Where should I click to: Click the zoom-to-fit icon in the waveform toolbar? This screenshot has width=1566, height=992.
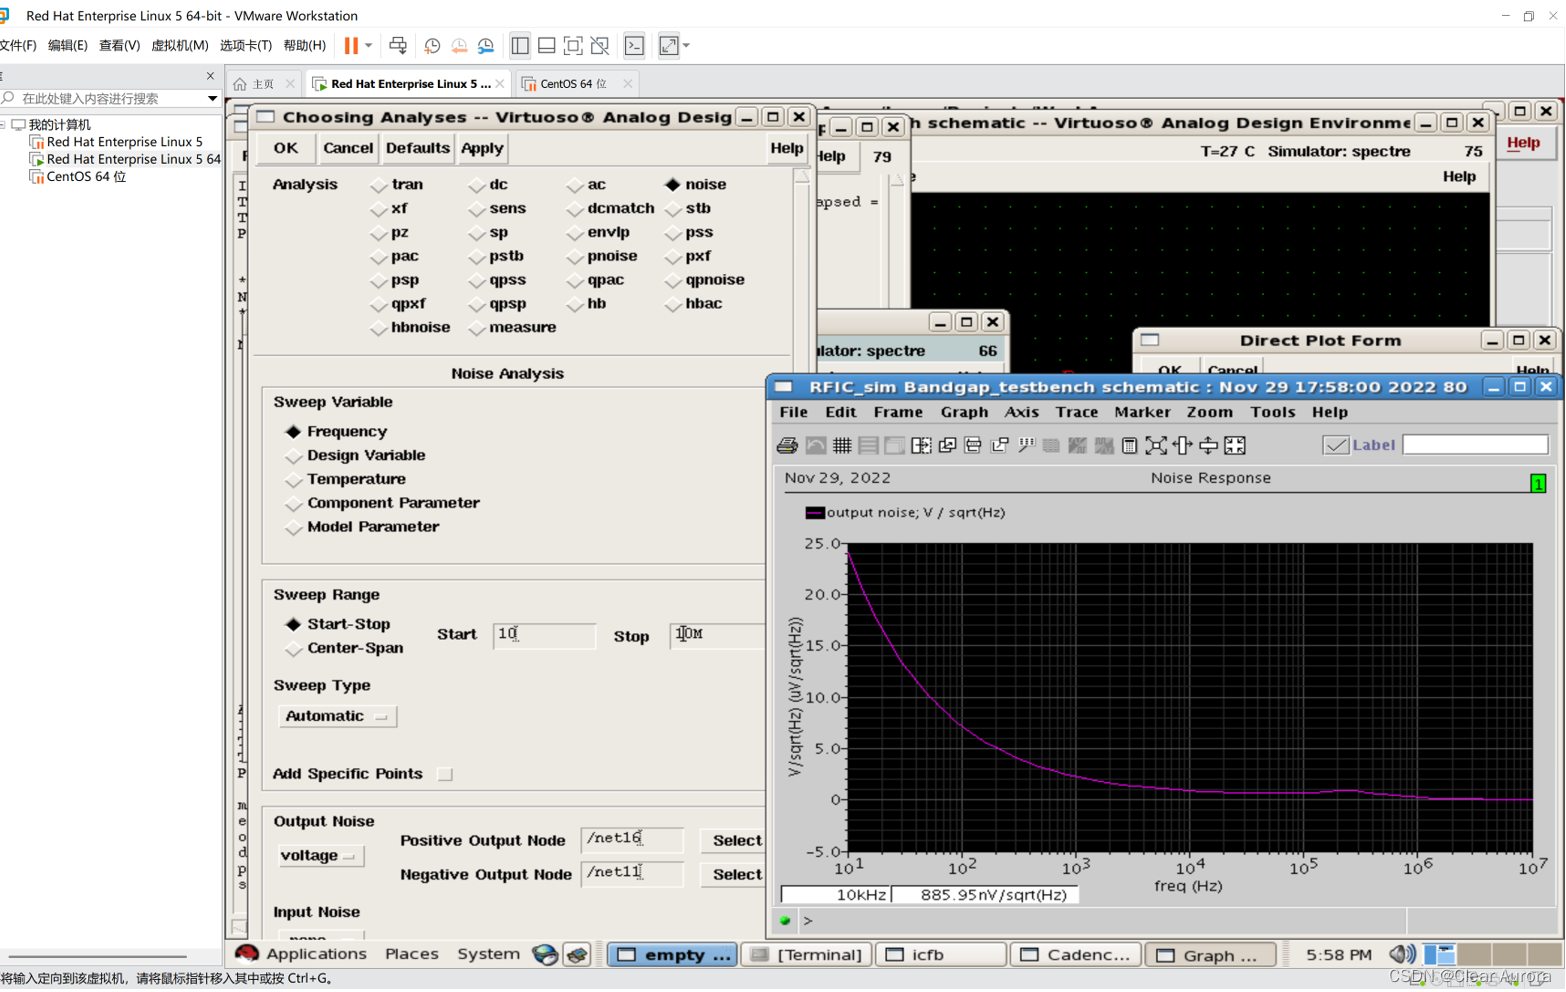pyautogui.click(x=1156, y=446)
